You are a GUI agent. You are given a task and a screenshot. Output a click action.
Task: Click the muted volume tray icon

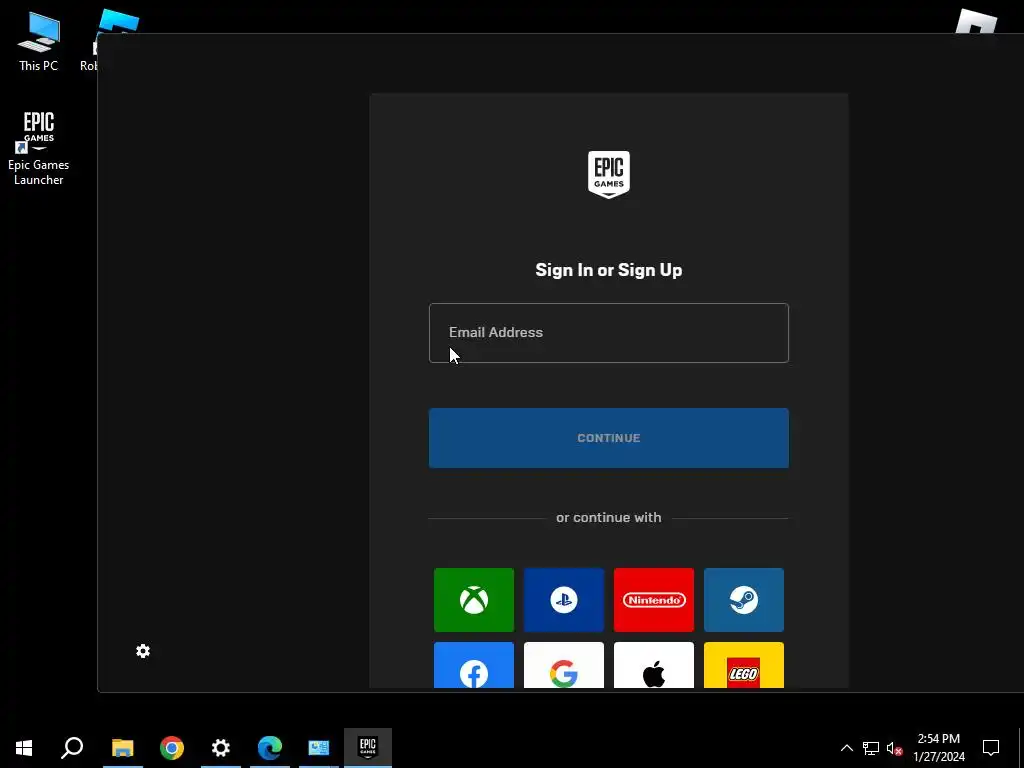click(x=894, y=748)
